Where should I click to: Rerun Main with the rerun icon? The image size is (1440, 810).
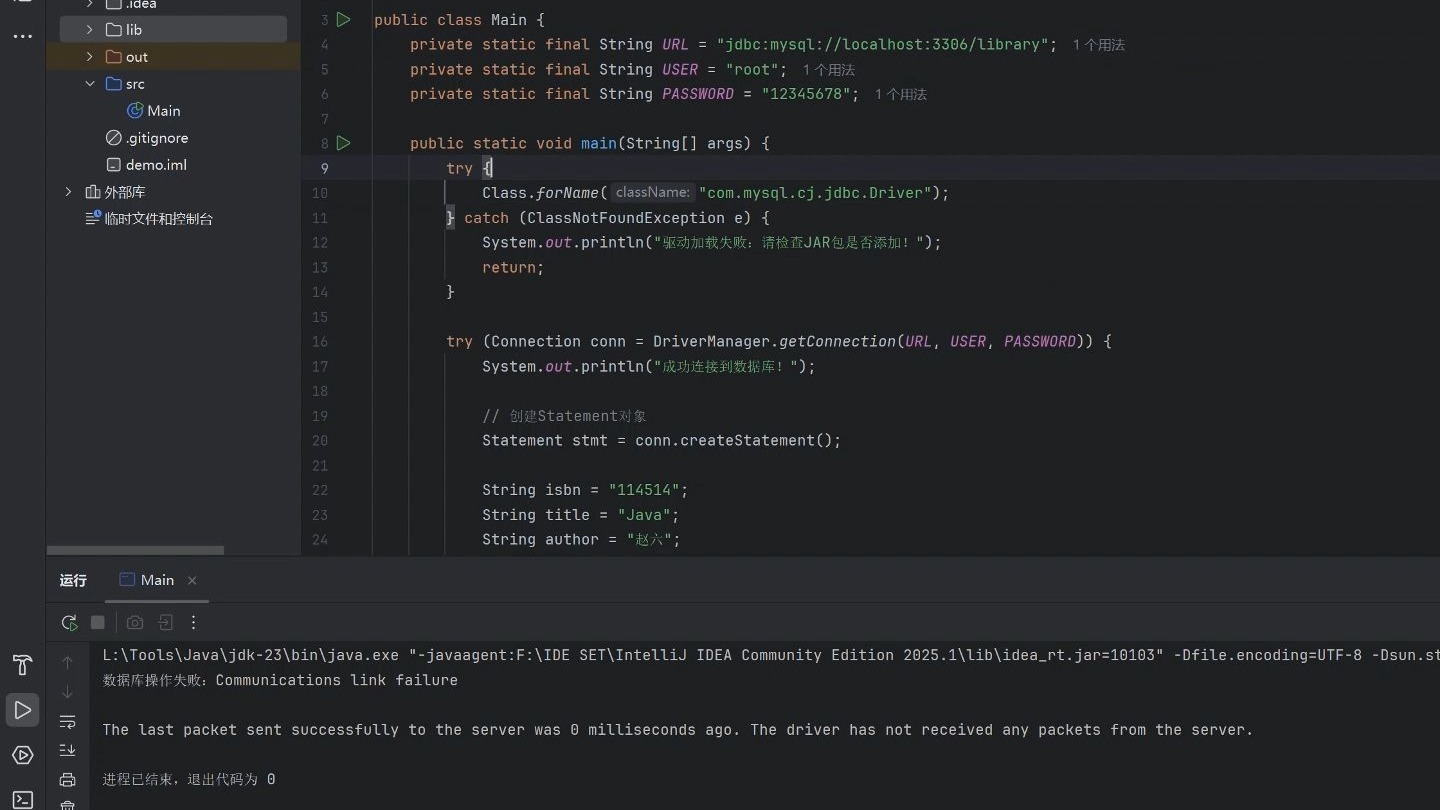69,622
